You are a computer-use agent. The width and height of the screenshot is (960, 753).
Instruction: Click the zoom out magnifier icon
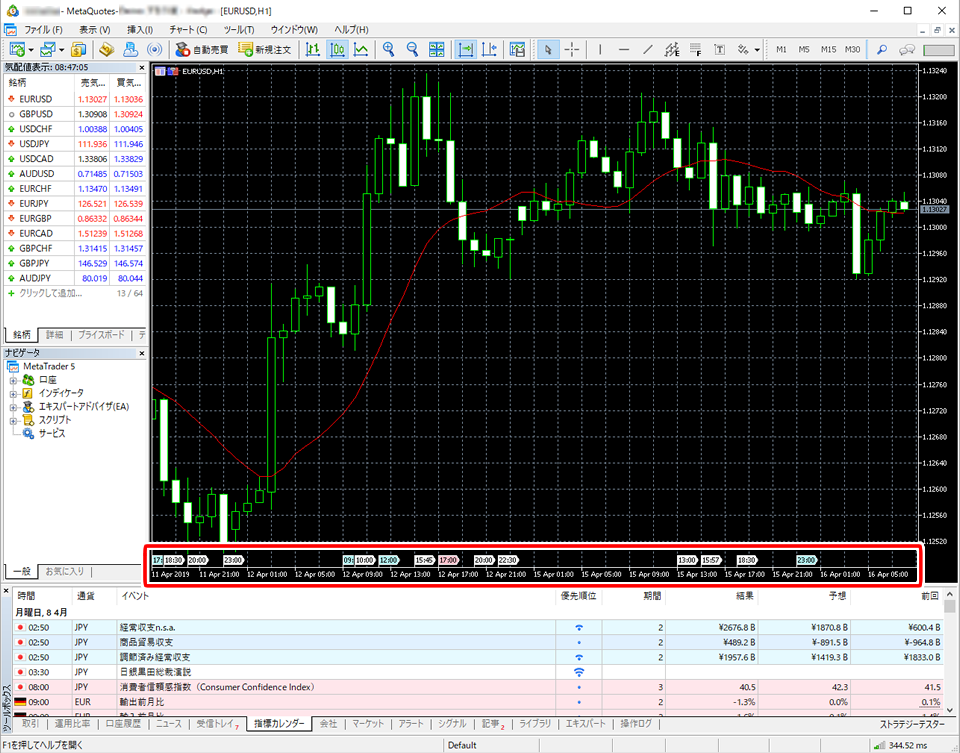click(412, 49)
